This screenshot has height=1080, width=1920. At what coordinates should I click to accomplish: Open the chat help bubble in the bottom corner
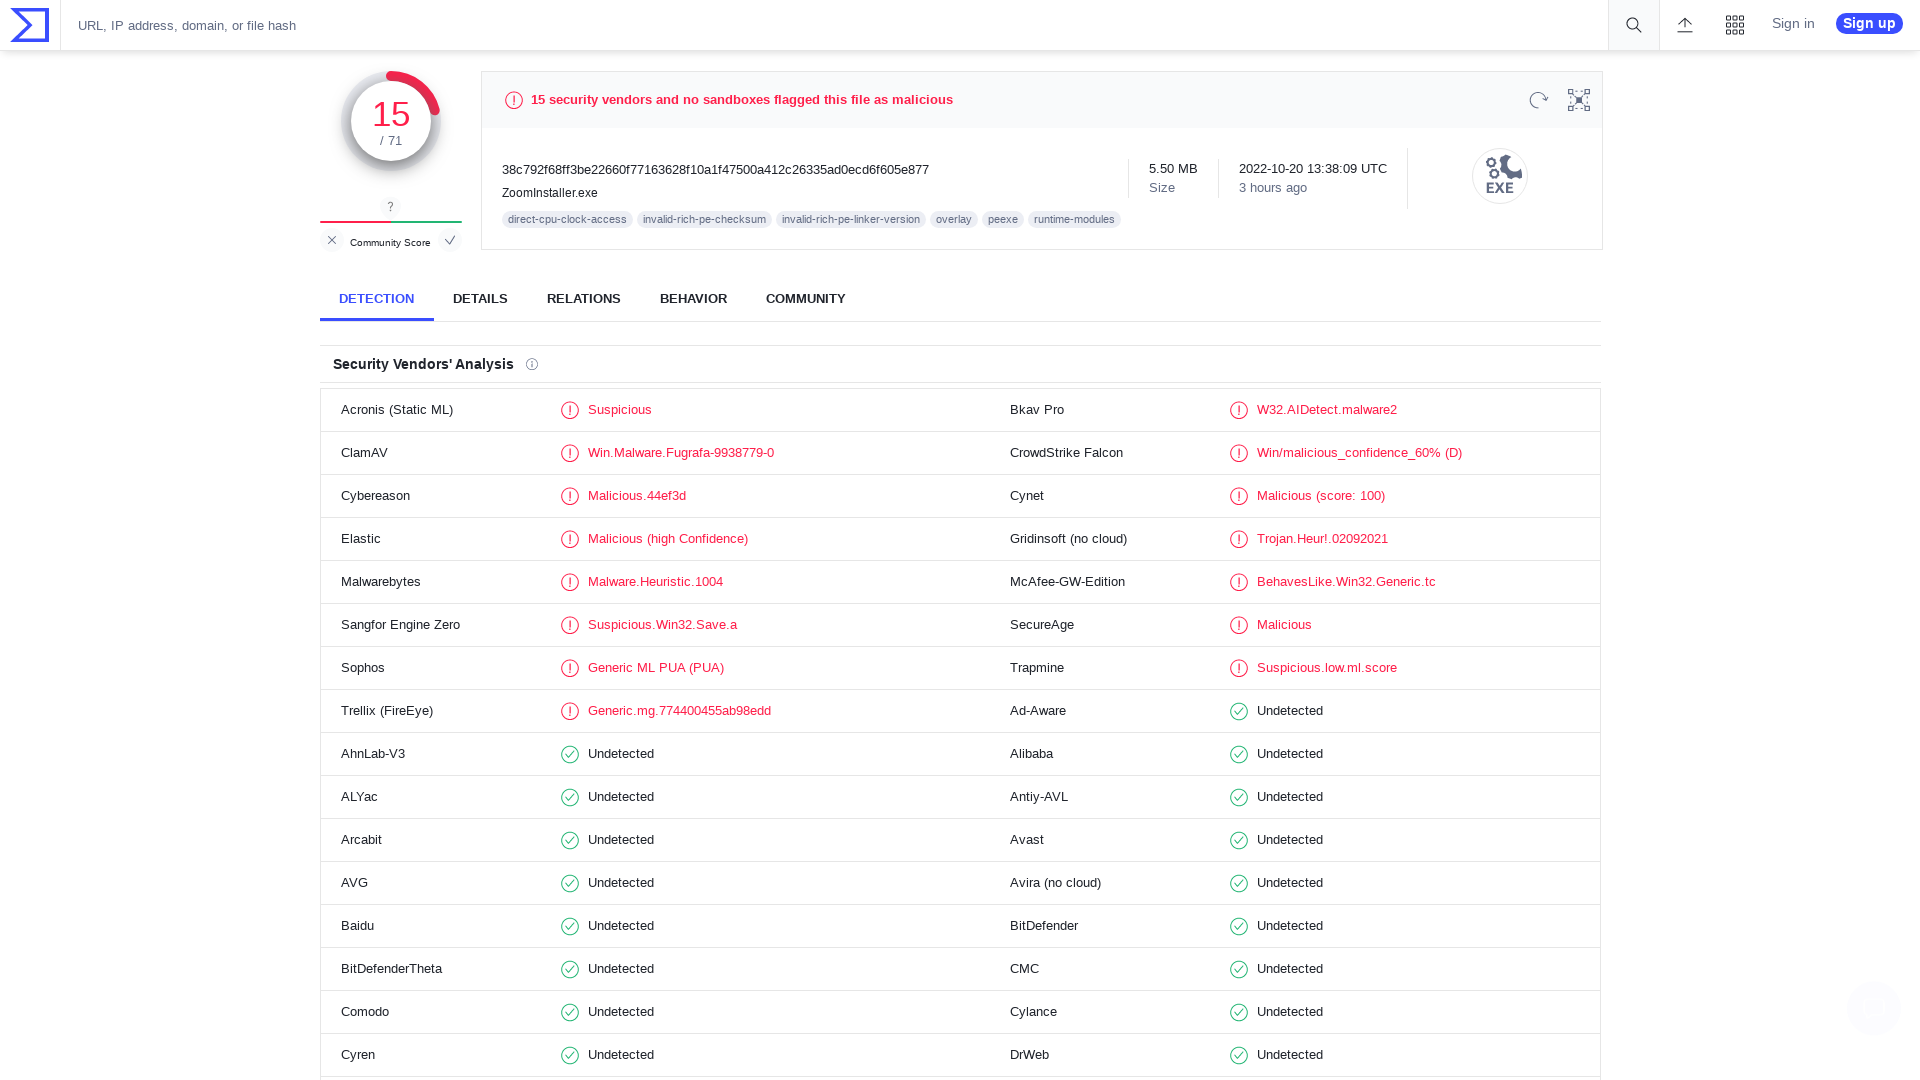coord(1874,1008)
